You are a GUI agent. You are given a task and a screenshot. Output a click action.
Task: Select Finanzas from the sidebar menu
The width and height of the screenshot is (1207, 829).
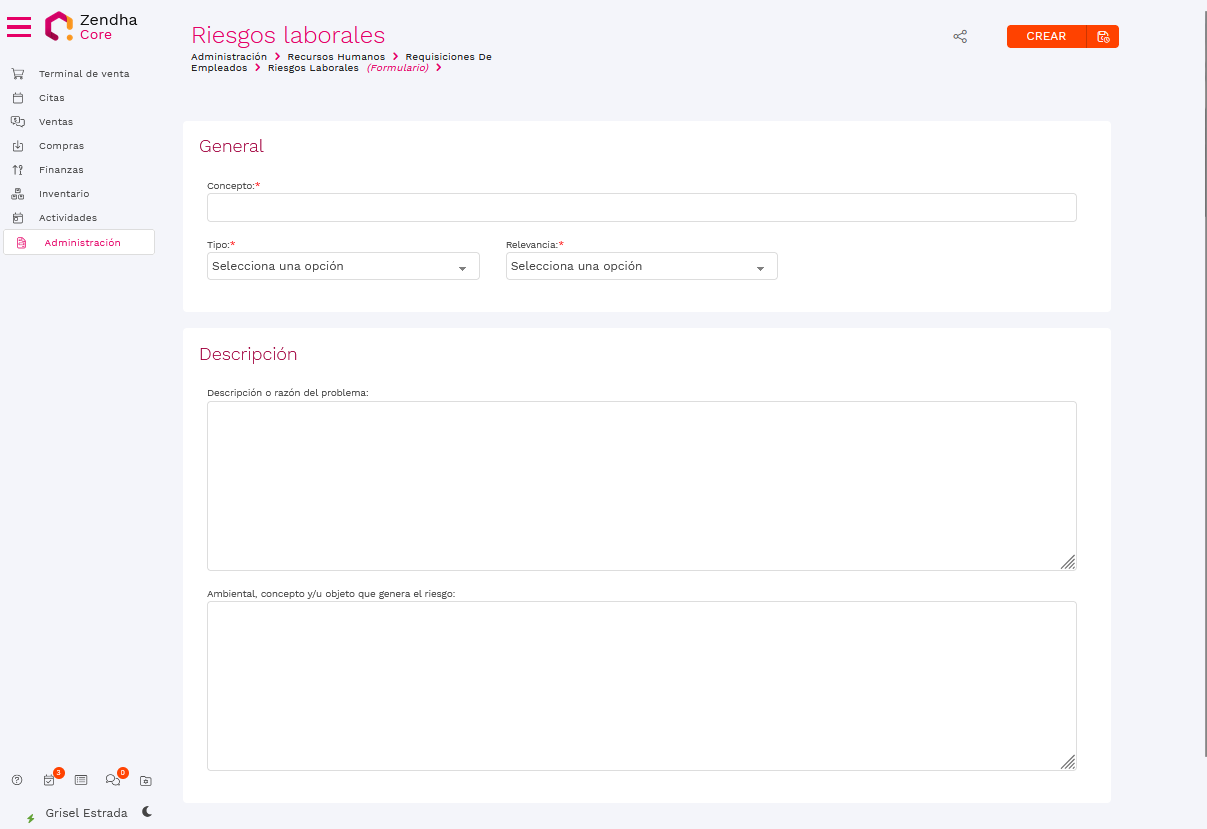[61, 170]
